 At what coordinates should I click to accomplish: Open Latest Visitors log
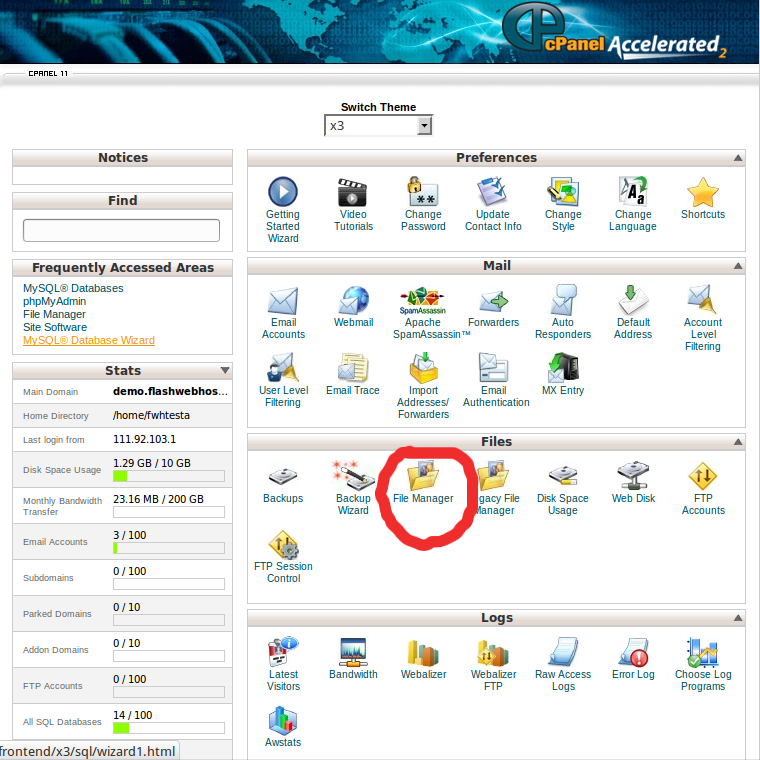tap(283, 652)
